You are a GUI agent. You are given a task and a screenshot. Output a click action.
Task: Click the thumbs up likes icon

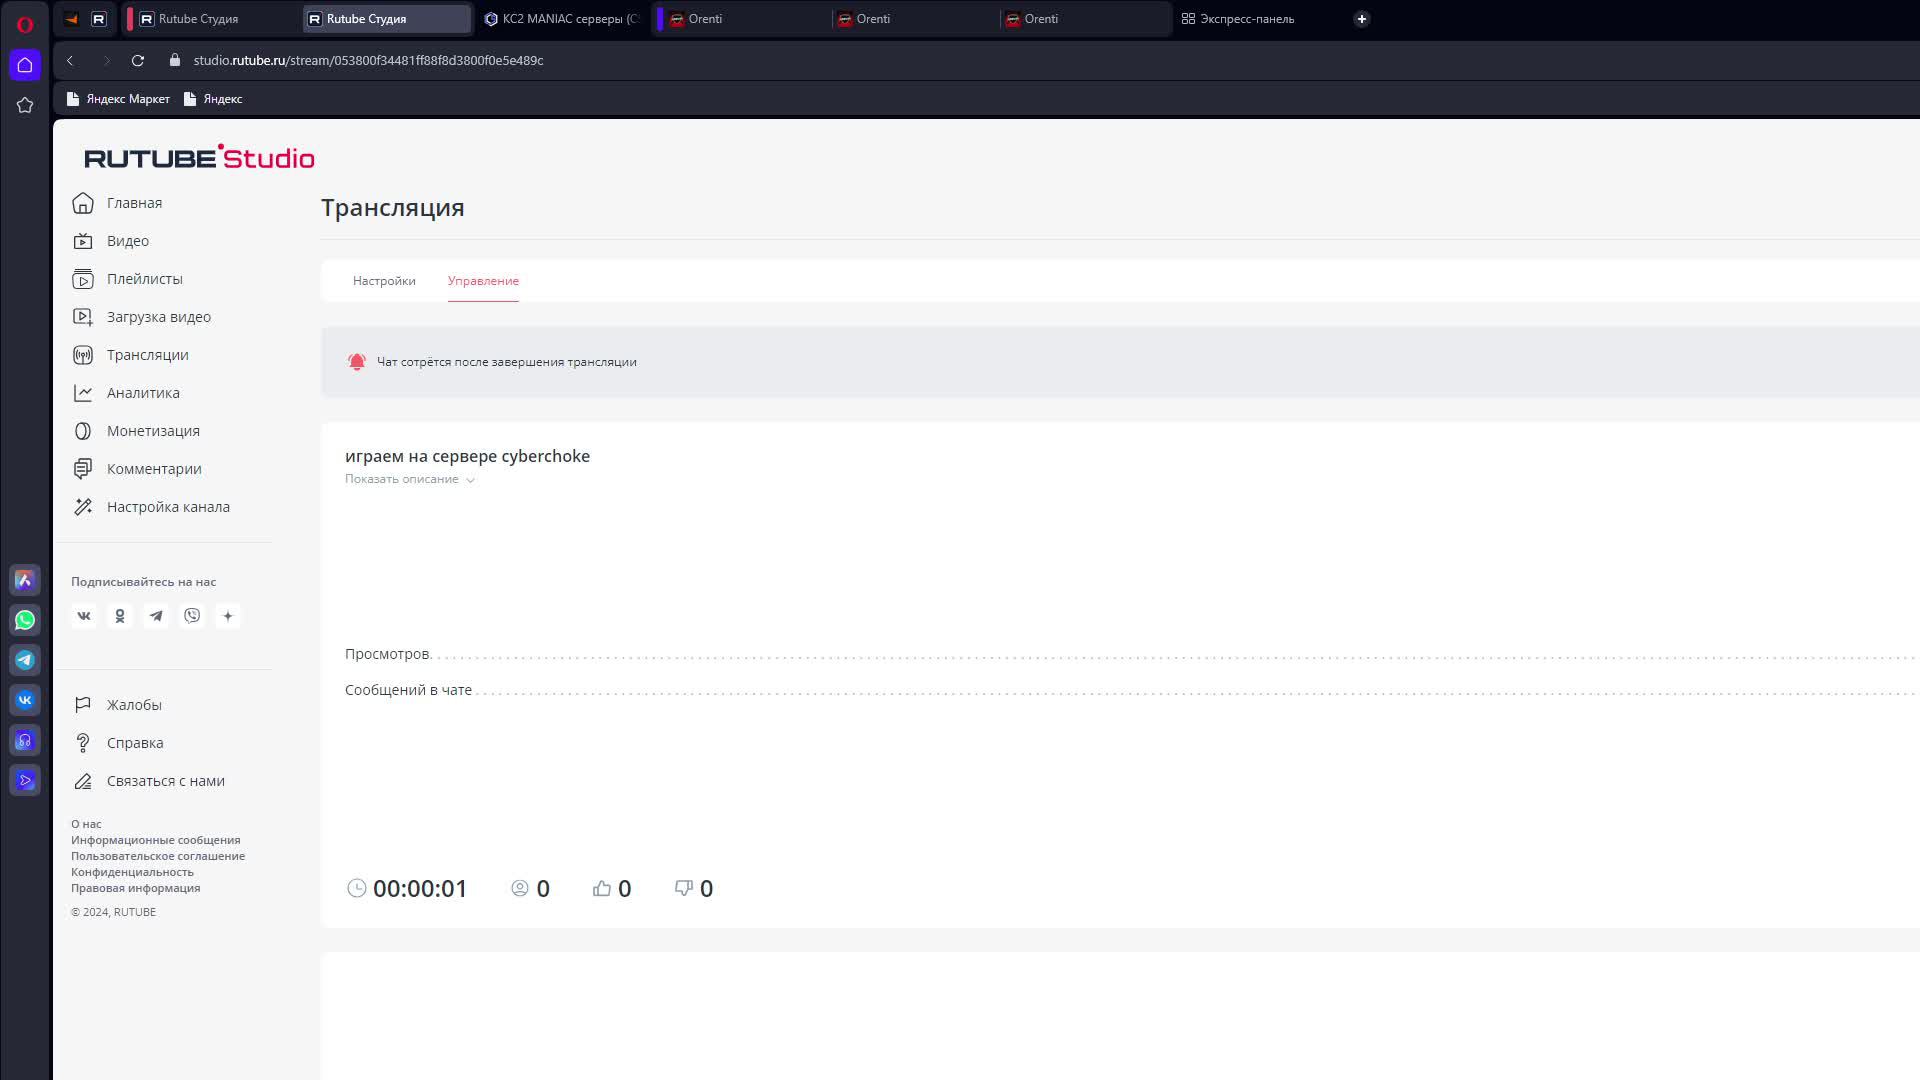click(x=601, y=888)
